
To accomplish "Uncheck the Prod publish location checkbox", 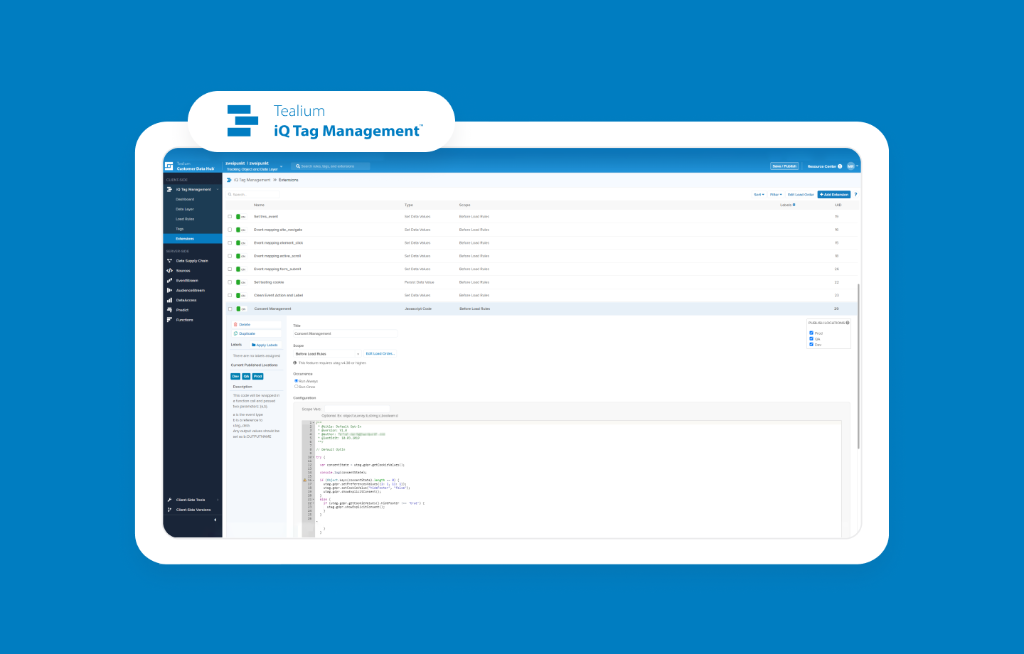I will point(811,333).
